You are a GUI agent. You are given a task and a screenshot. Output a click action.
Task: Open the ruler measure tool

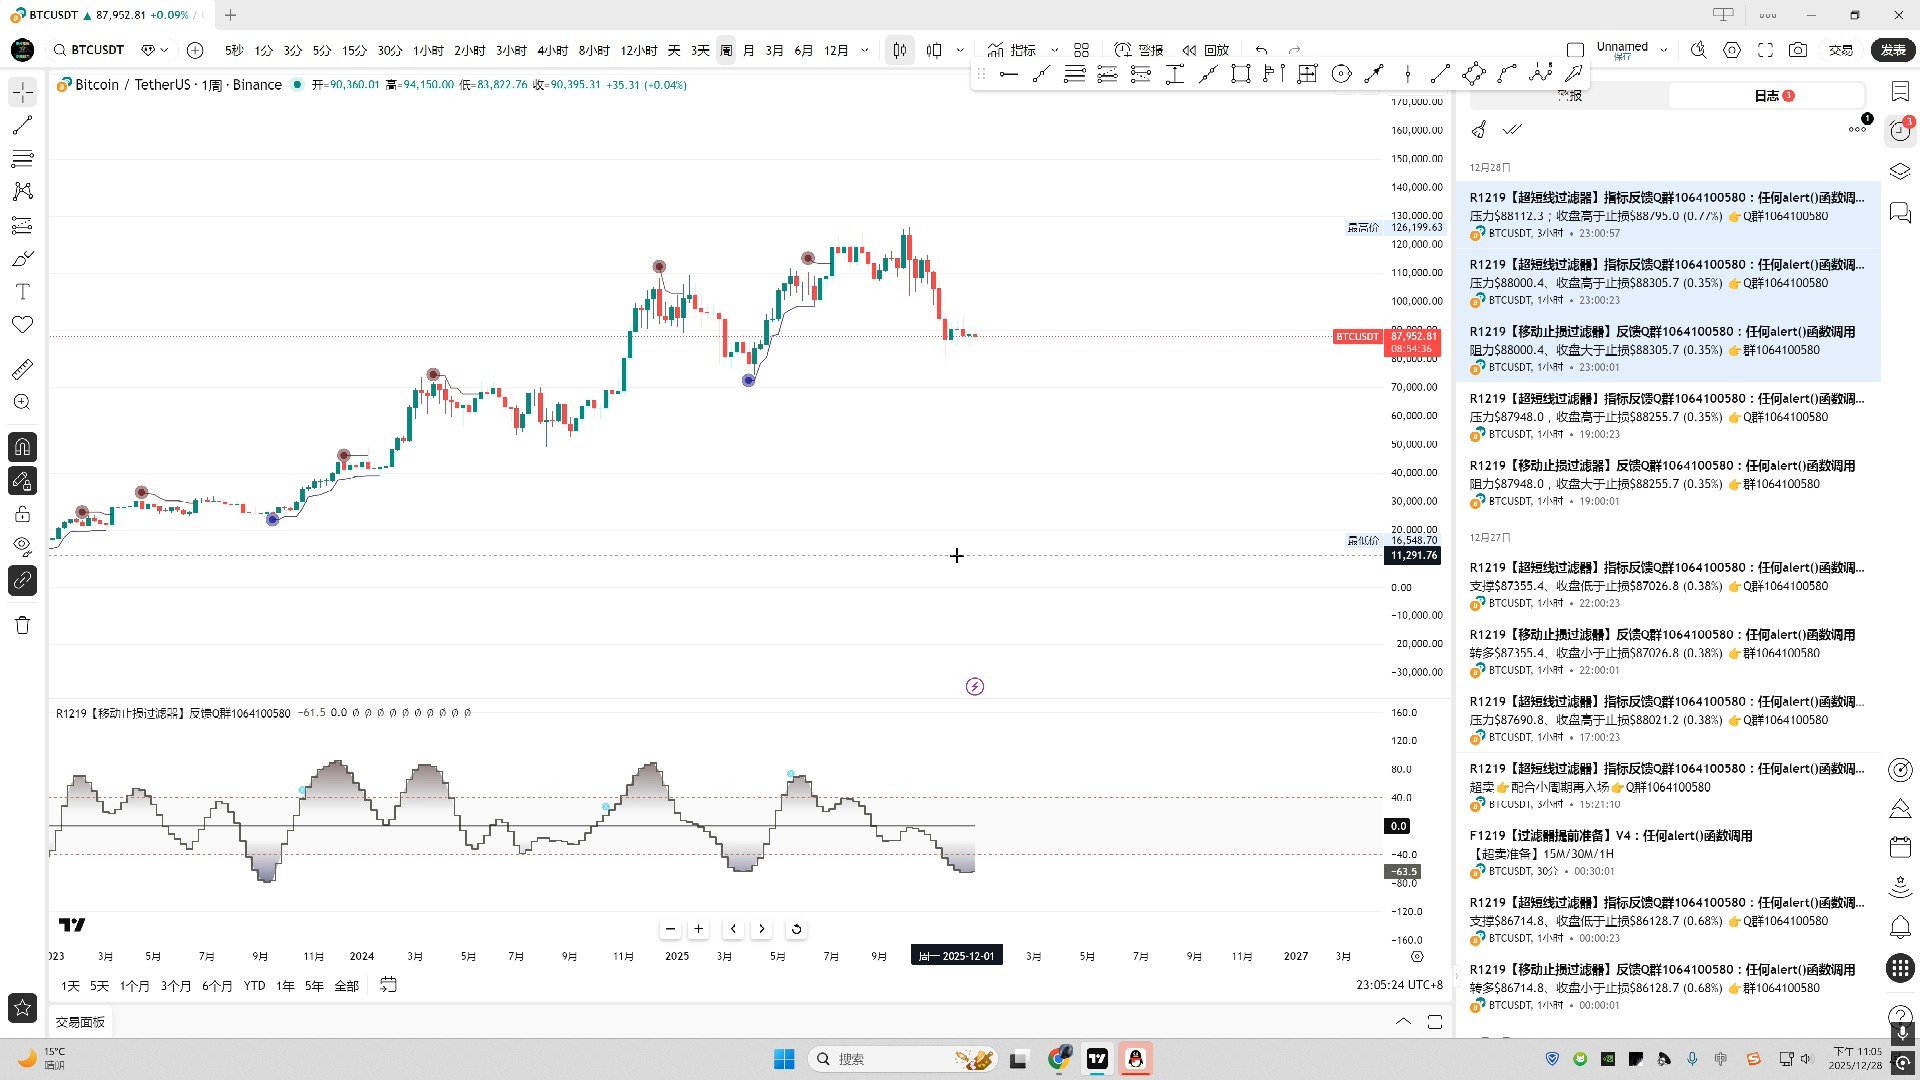[22, 369]
